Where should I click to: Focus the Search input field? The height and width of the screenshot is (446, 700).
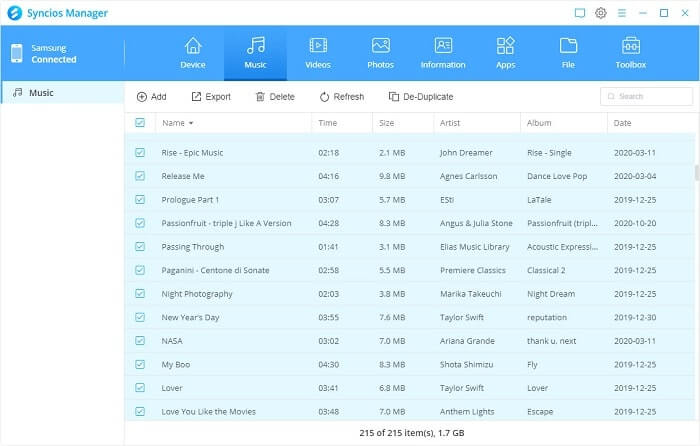tap(646, 96)
